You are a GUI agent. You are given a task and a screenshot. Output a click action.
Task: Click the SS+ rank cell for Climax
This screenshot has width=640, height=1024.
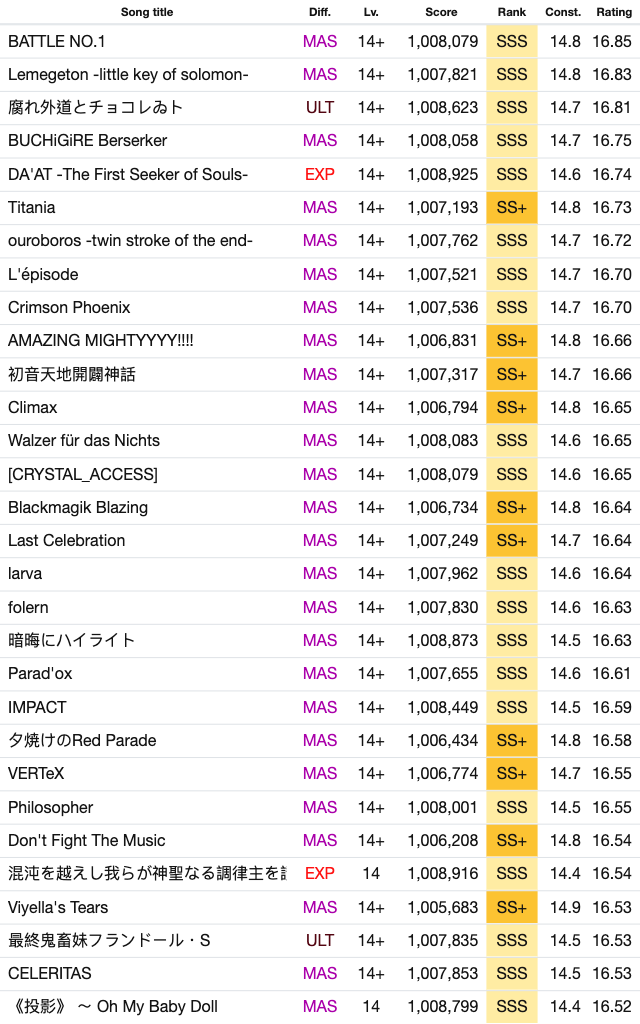click(512, 408)
